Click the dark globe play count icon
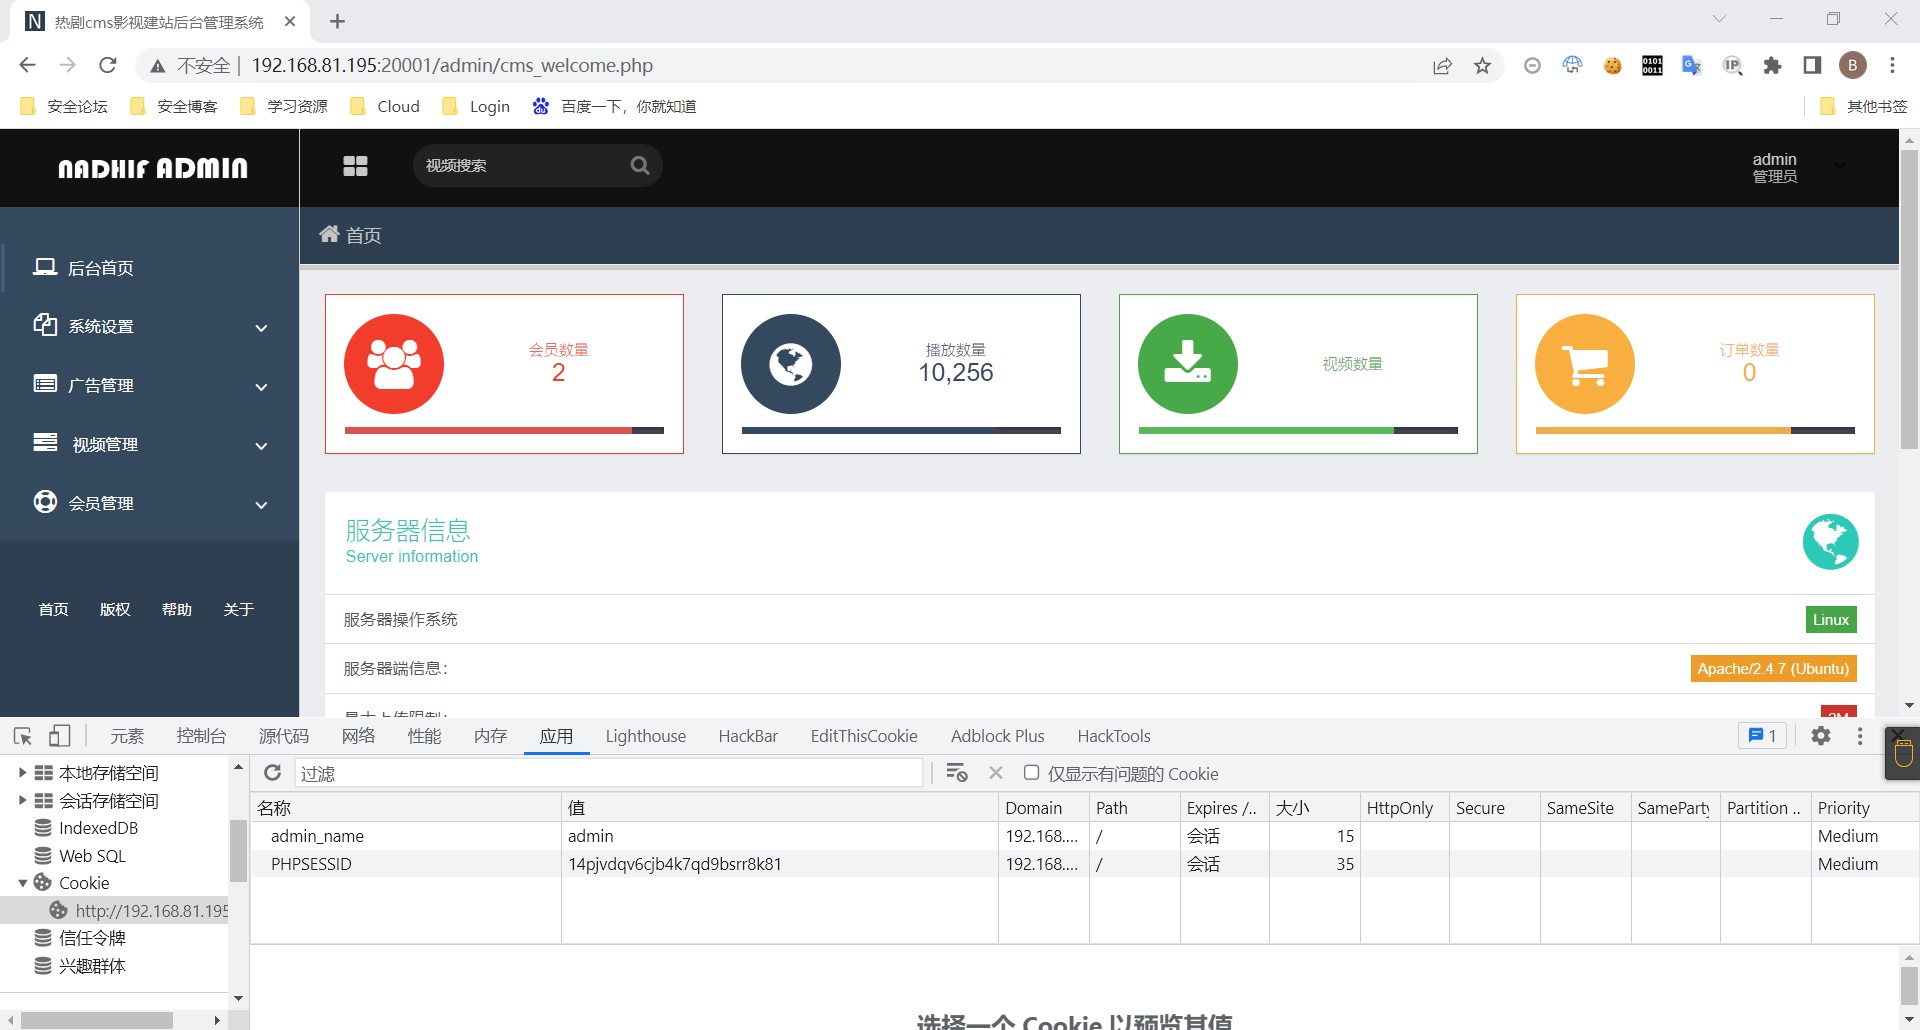Image resolution: width=1920 pixels, height=1030 pixels. pyautogui.click(x=791, y=364)
